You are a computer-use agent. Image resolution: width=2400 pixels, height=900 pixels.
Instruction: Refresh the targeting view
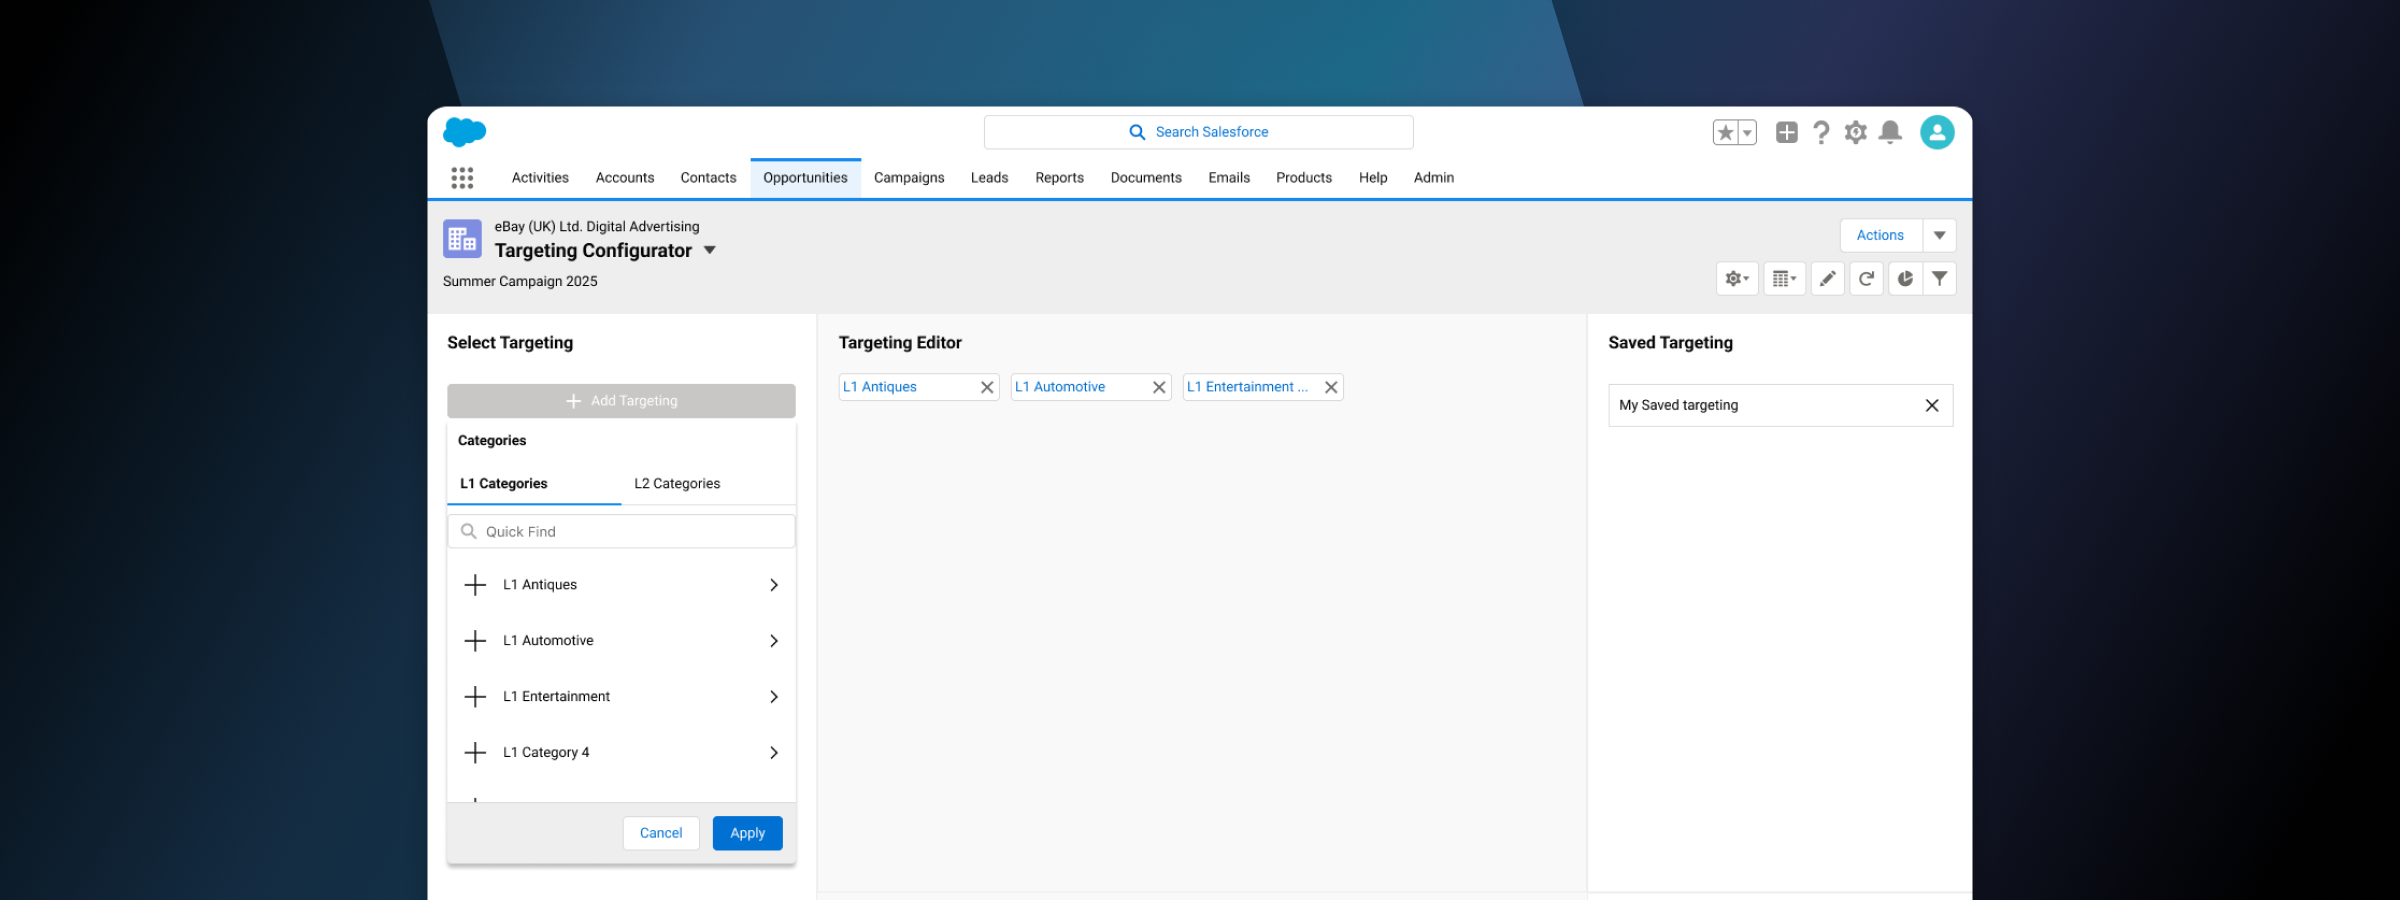point(1866,279)
